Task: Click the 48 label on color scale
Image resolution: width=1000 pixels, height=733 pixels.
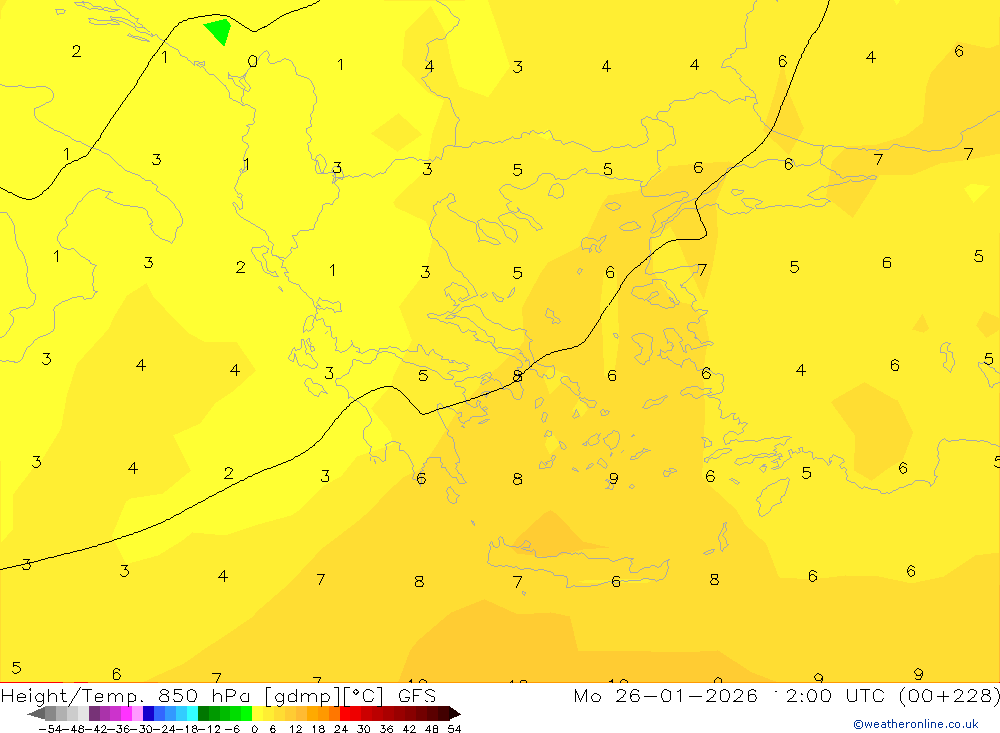Action: 432,729
